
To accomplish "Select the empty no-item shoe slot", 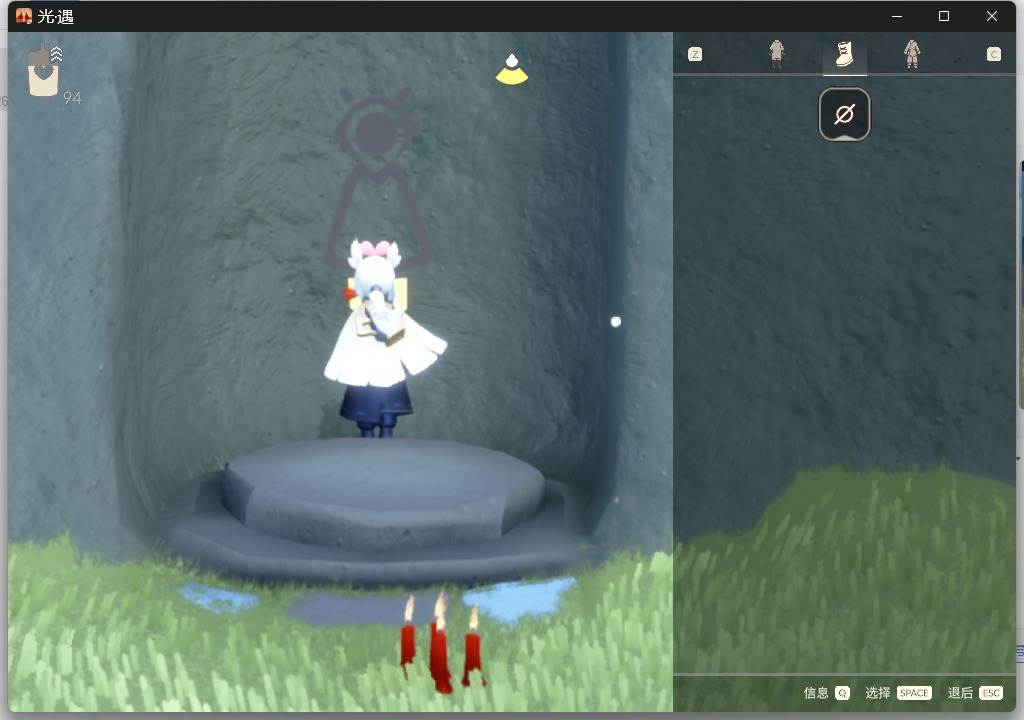I will point(844,114).
